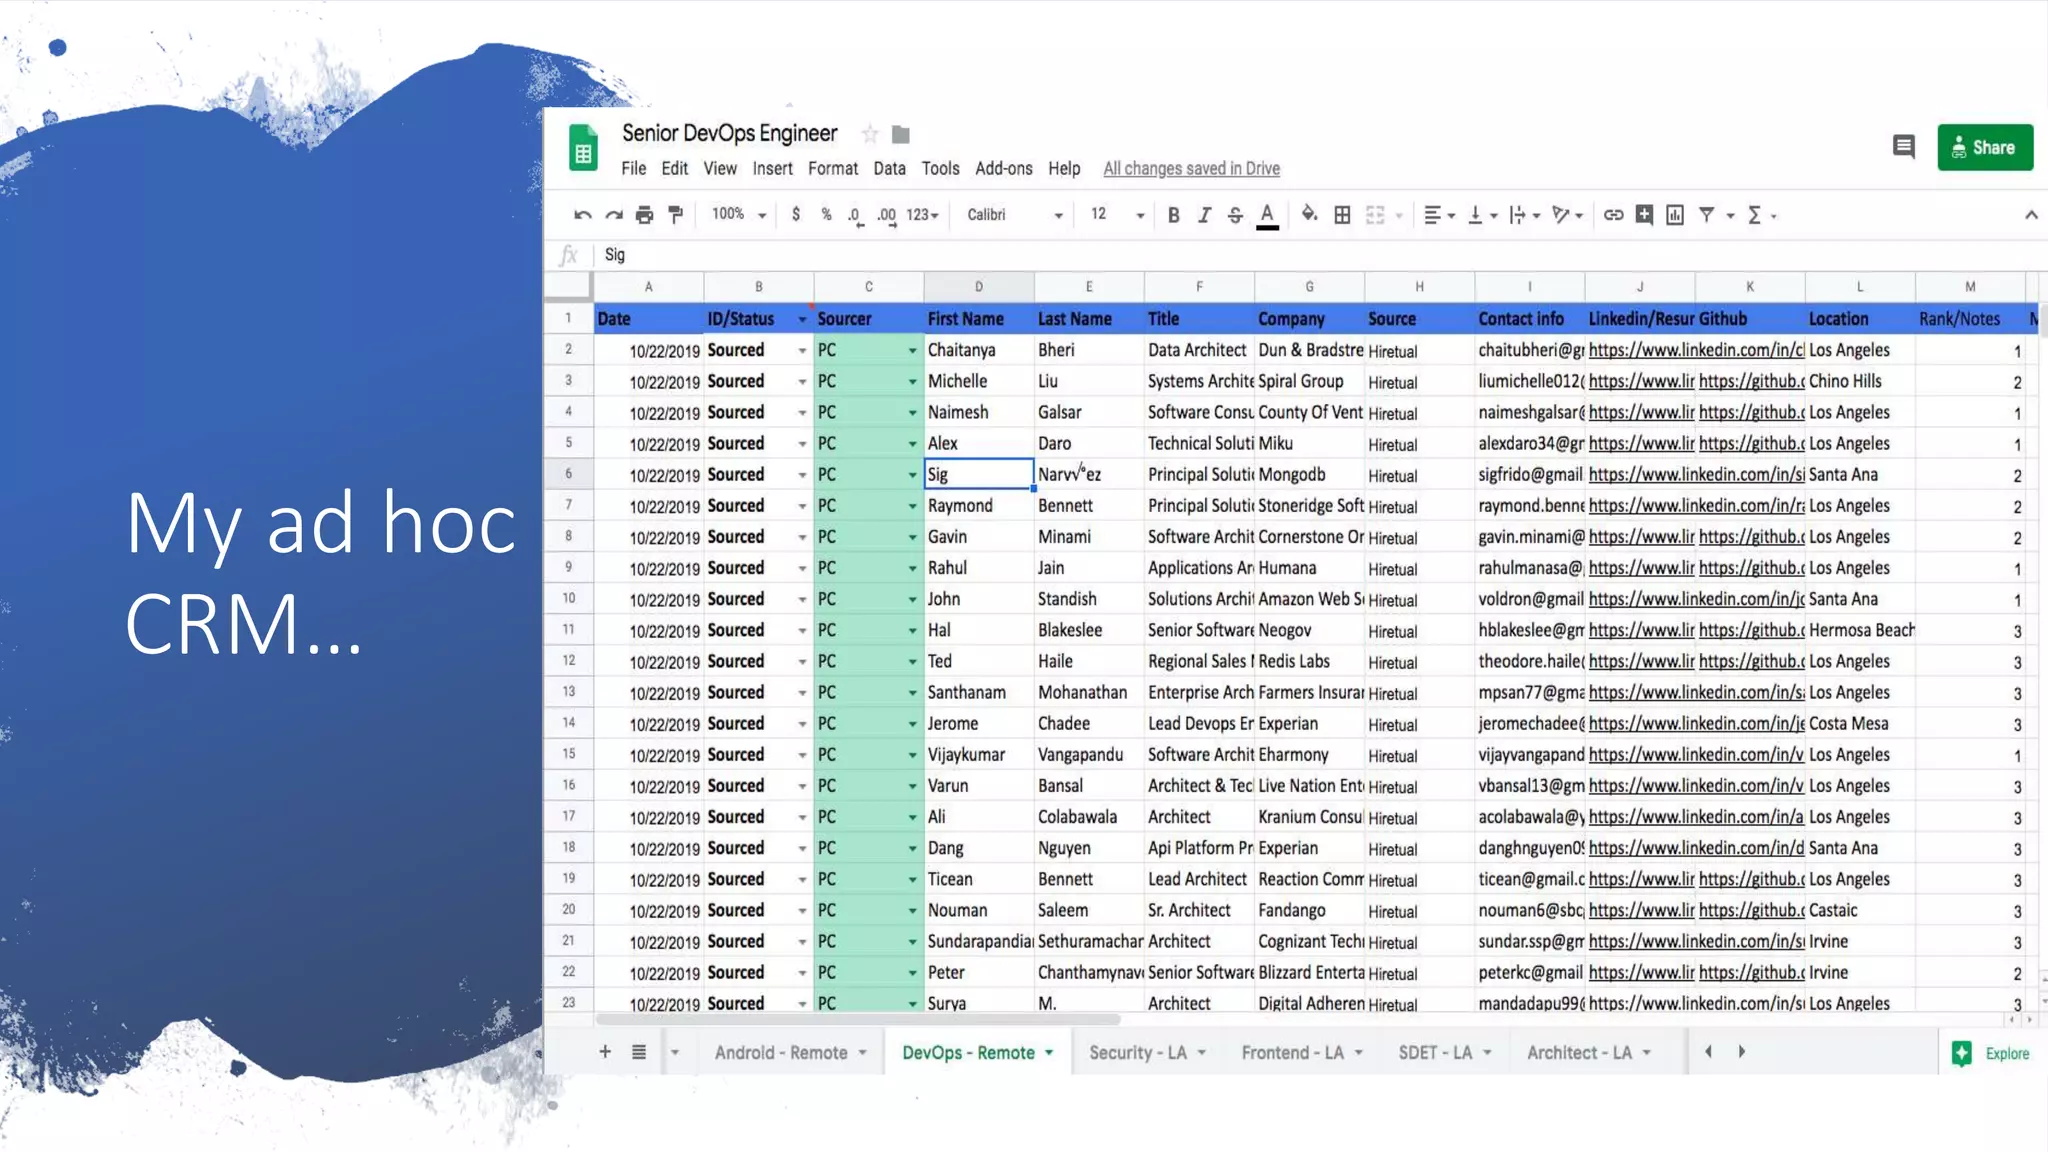Open the File menu
Viewport: 2048px width, 1152px height.
[633, 169]
